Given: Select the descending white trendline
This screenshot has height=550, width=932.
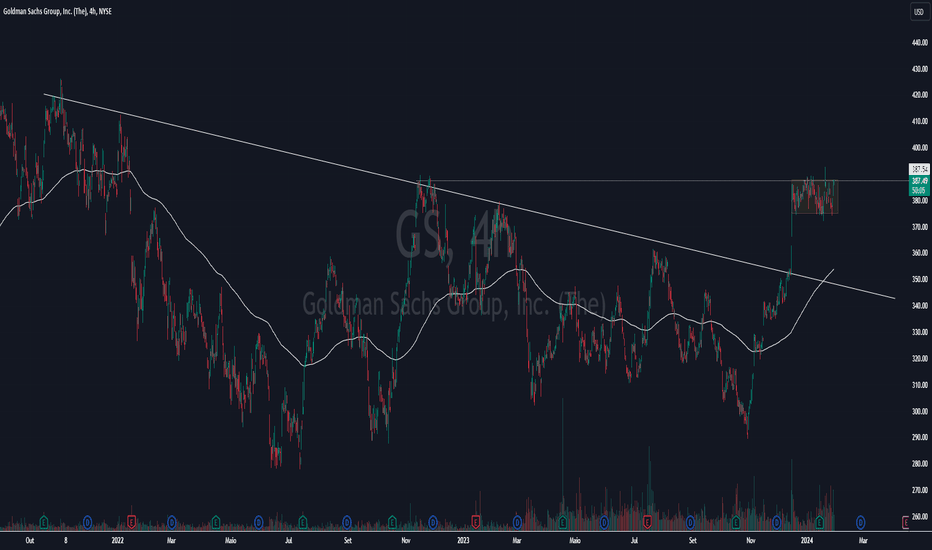Looking at the screenshot, I should pos(300,153).
